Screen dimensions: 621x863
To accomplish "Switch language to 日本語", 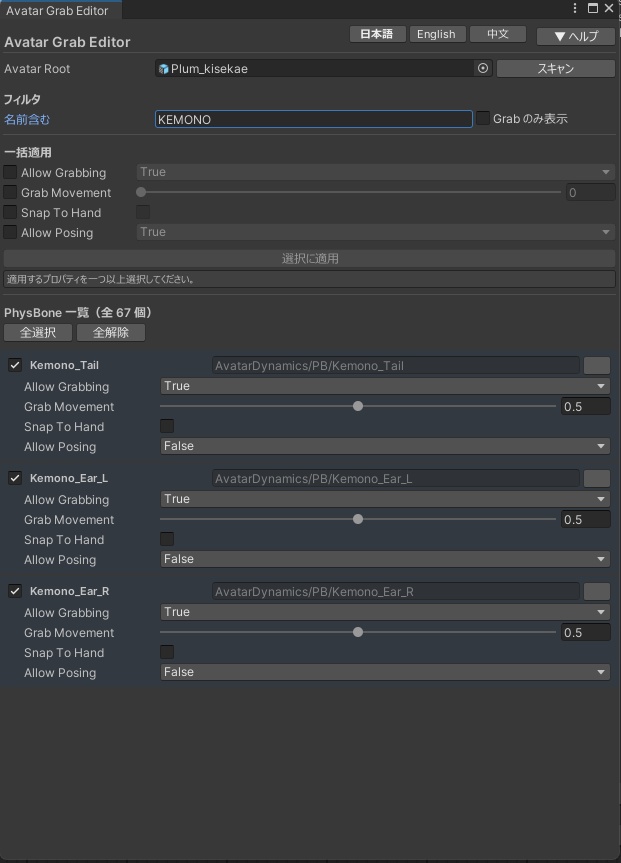I will pyautogui.click(x=377, y=34).
